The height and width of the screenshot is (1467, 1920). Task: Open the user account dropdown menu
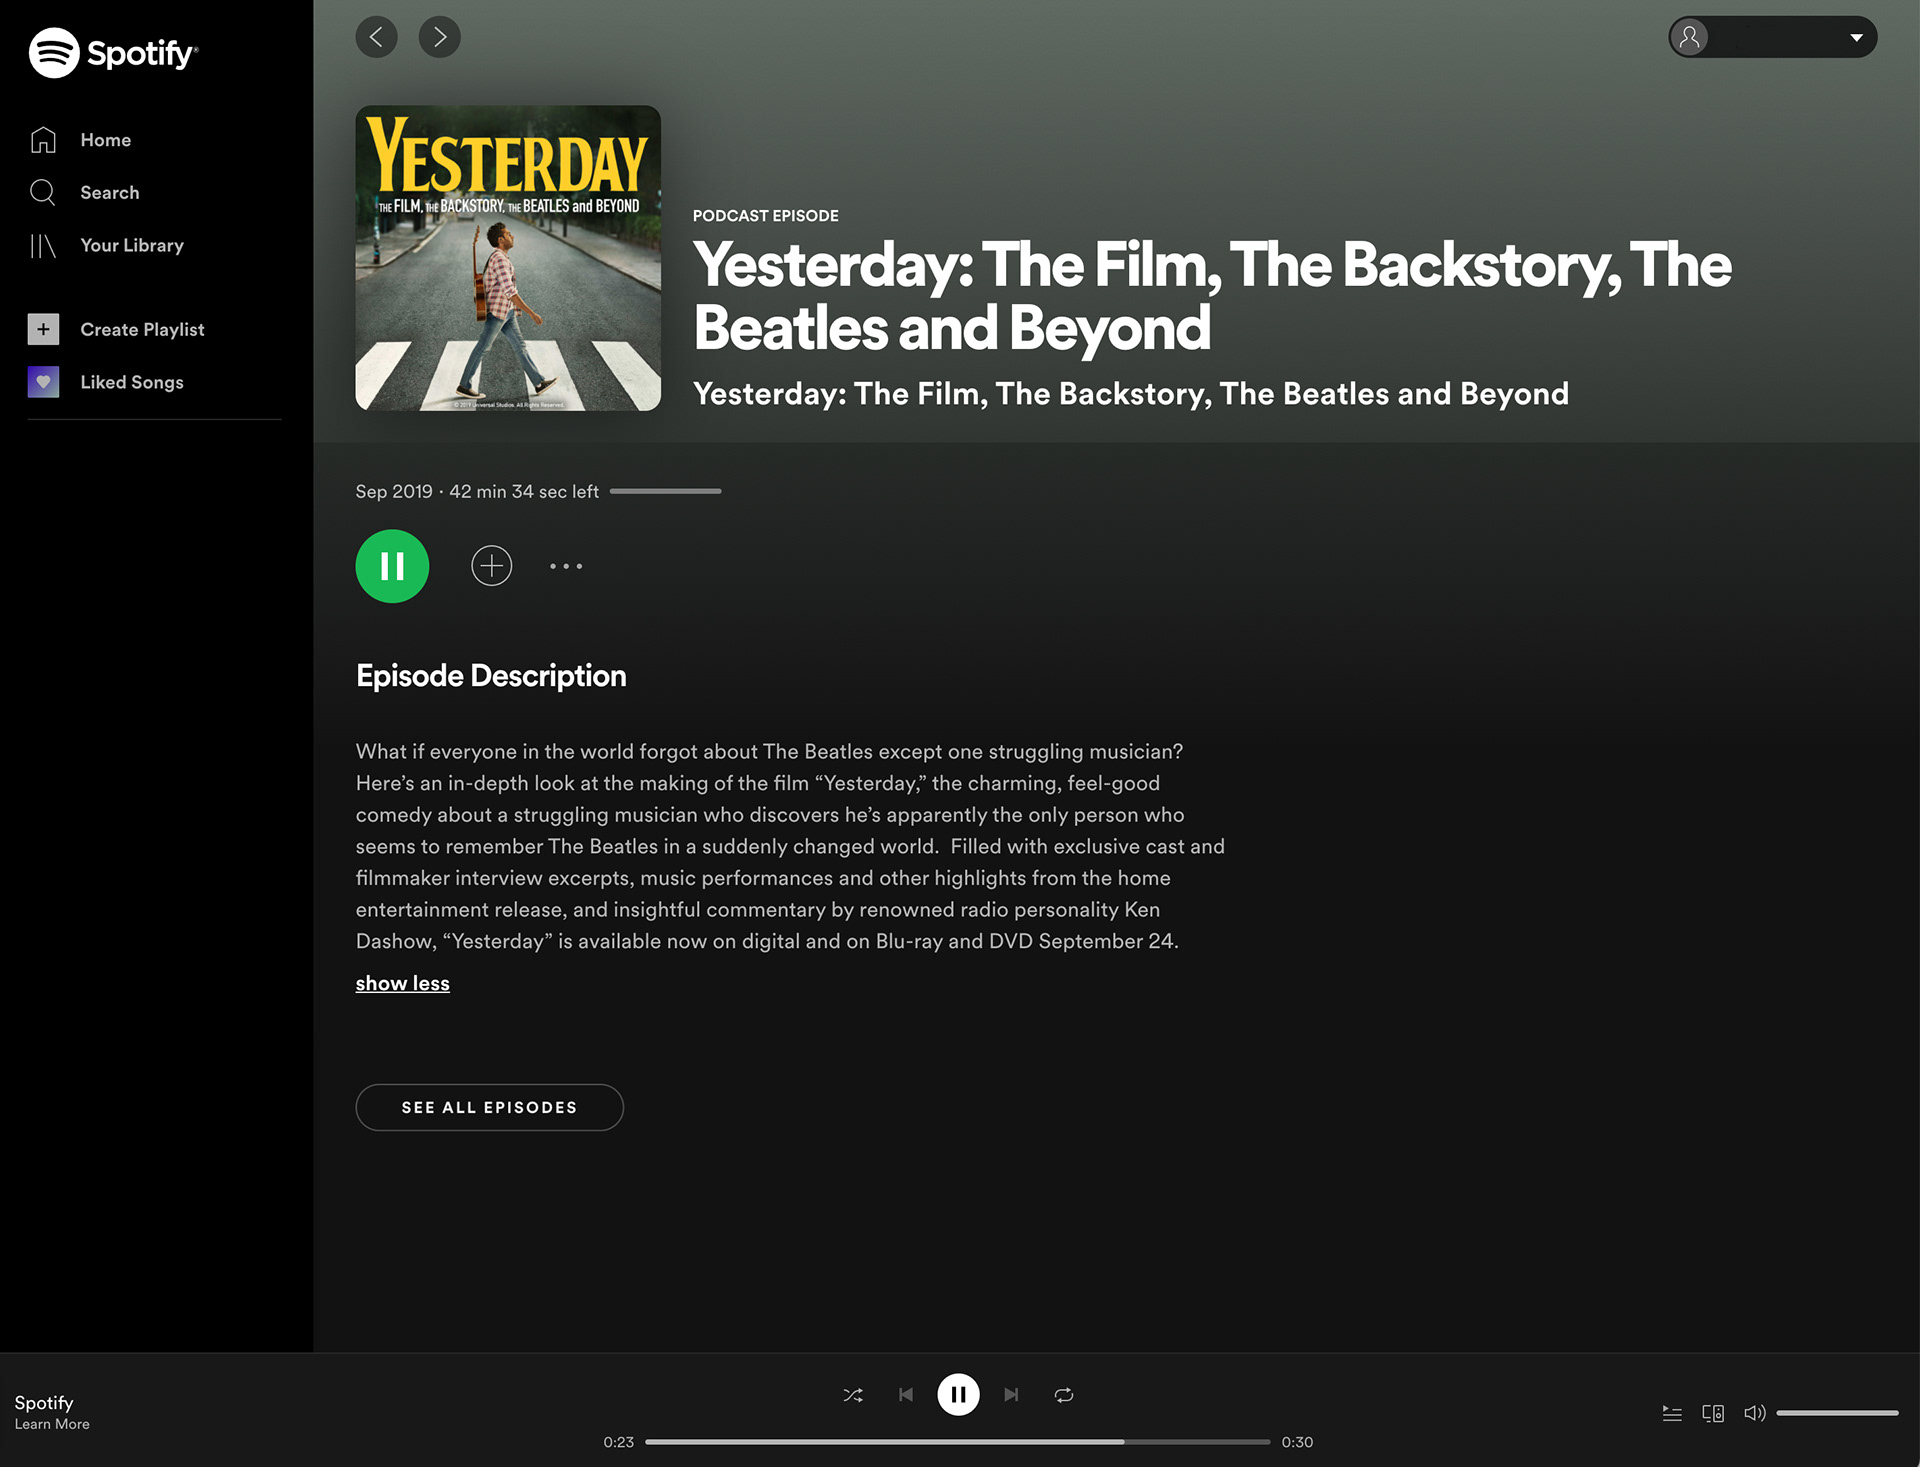[x=1772, y=37]
